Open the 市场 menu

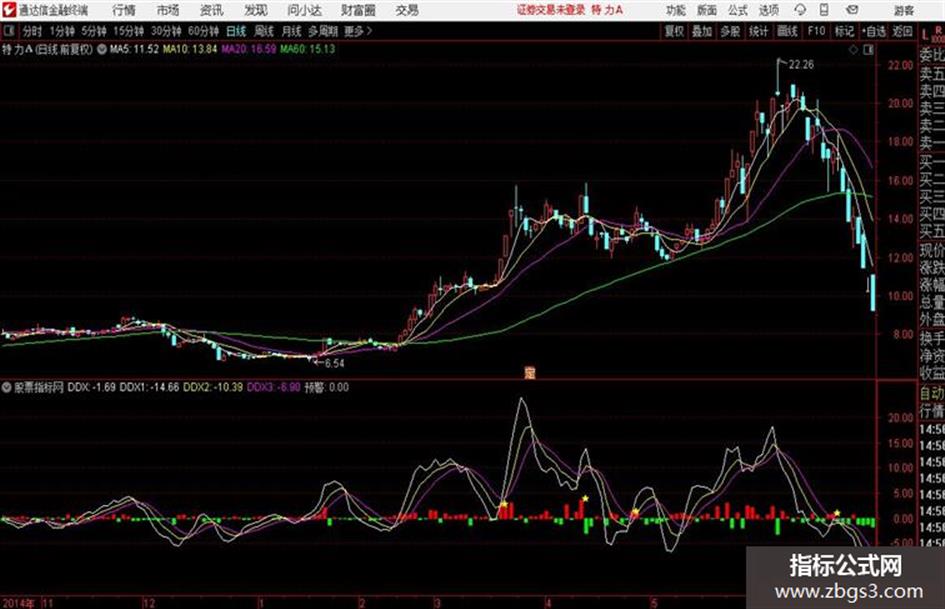[x=168, y=10]
